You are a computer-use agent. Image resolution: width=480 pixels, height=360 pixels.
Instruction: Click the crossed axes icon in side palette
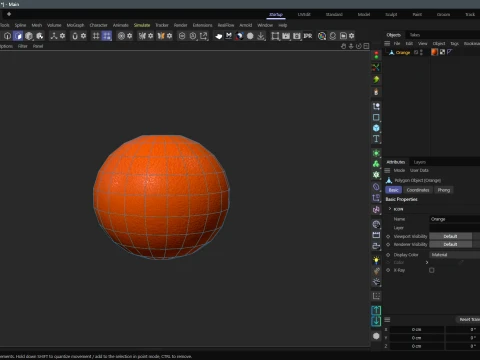click(x=376, y=68)
